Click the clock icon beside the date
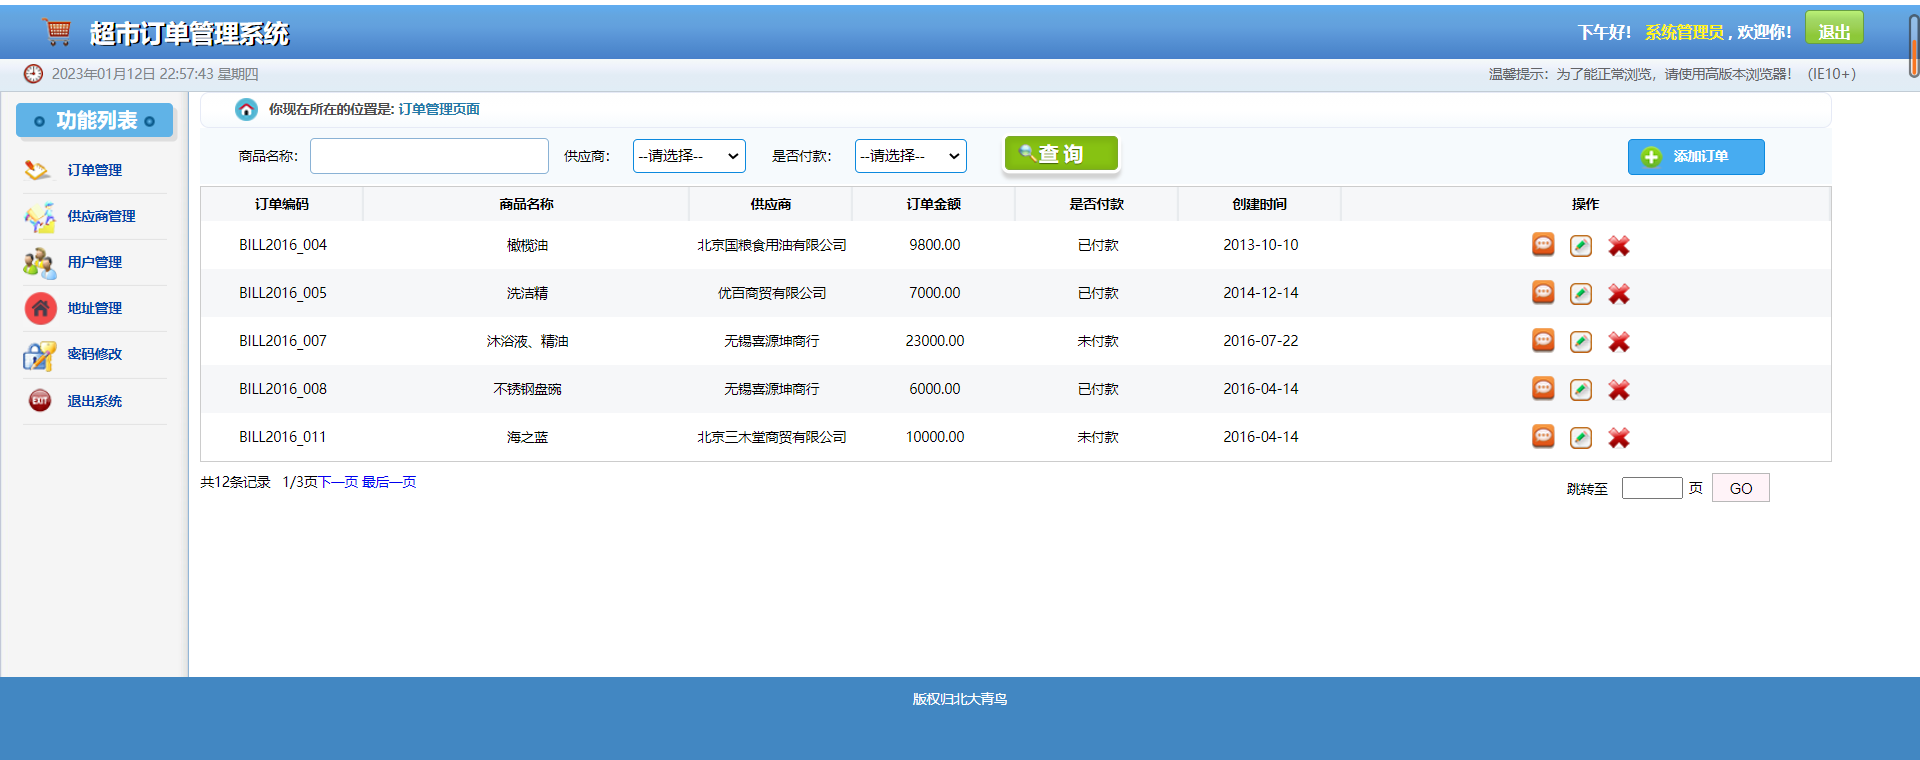The height and width of the screenshot is (760, 1920). (34, 74)
